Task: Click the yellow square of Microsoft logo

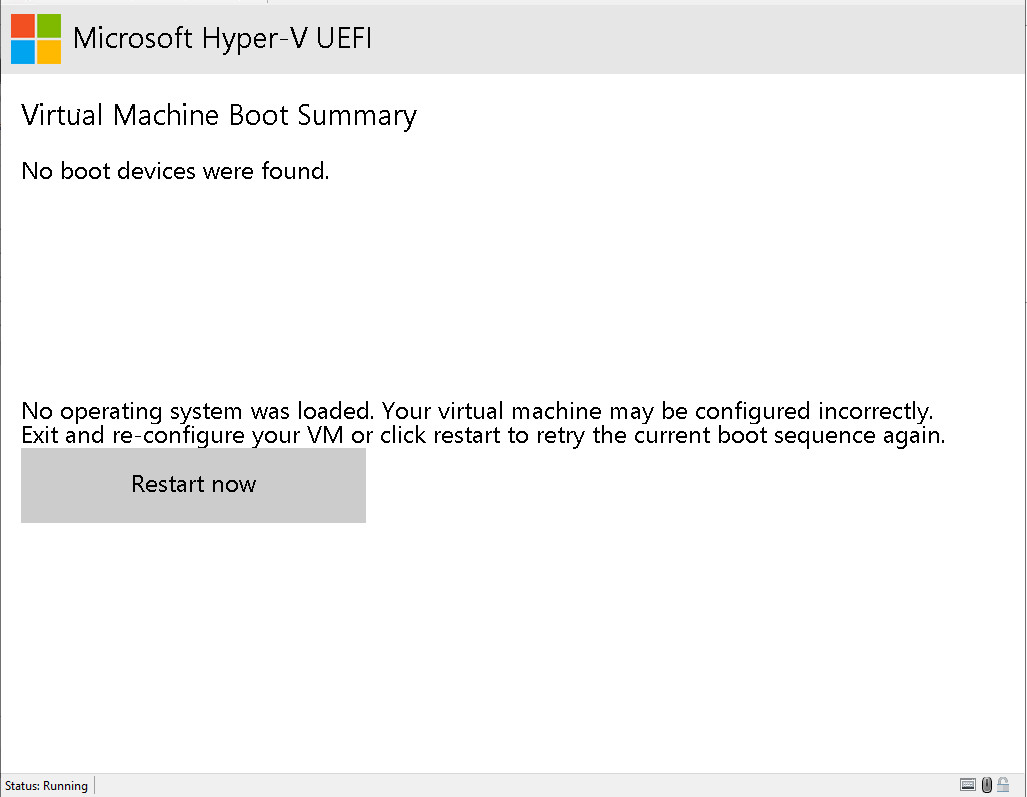Action: click(x=49, y=52)
